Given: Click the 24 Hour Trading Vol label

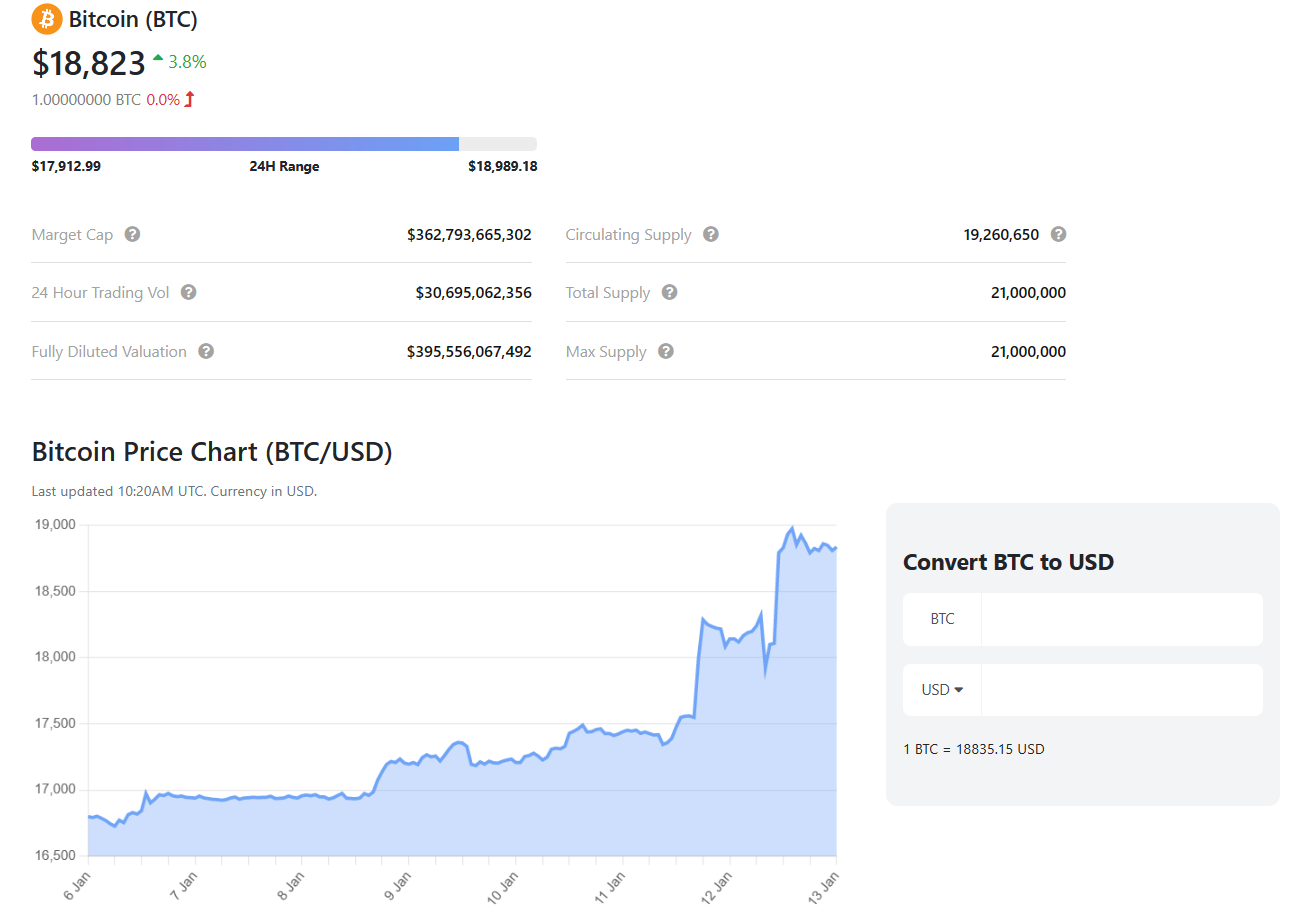Looking at the screenshot, I should (x=100, y=293).
